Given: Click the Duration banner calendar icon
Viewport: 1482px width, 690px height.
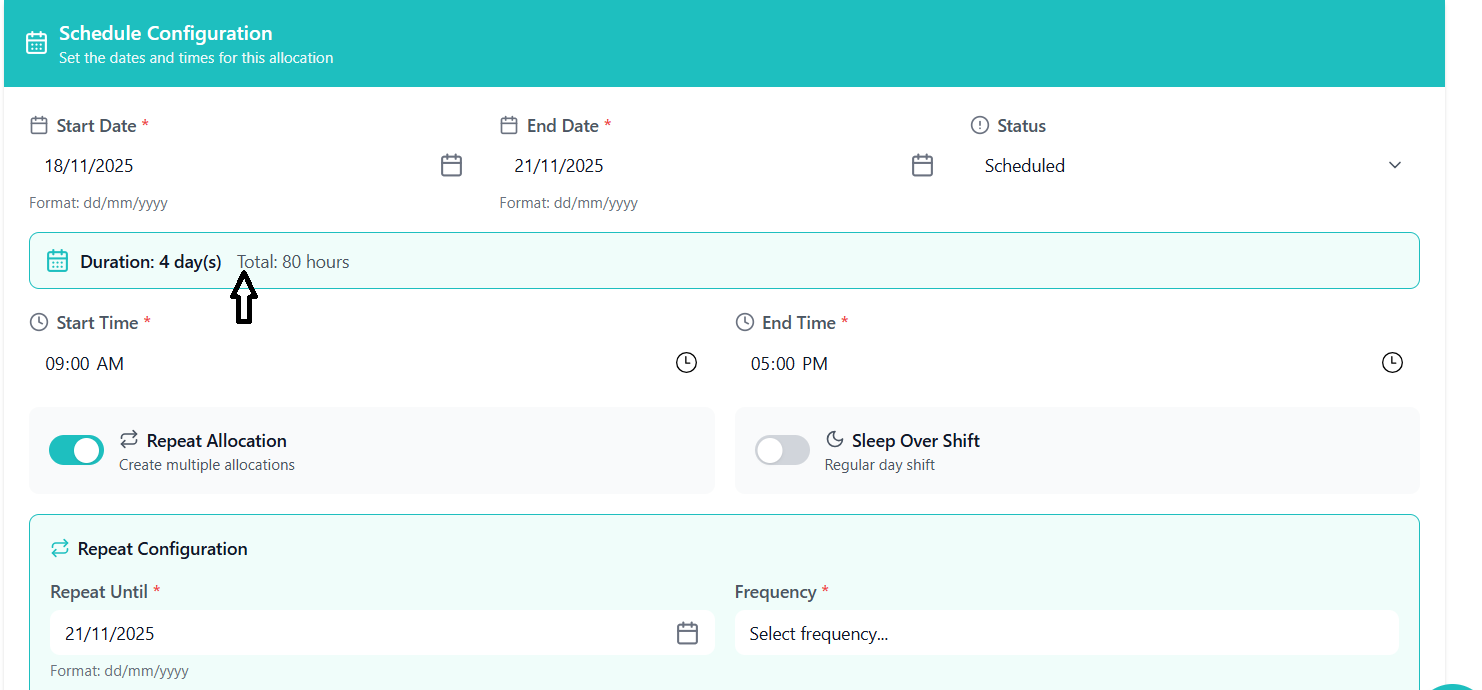Looking at the screenshot, I should click(58, 261).
